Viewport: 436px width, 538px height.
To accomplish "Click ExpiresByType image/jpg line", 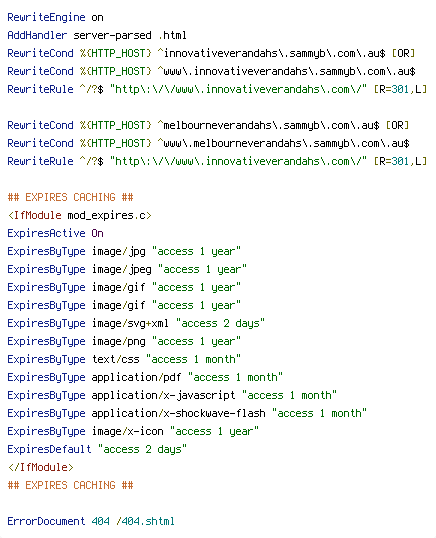I will (x=124, y=251).
